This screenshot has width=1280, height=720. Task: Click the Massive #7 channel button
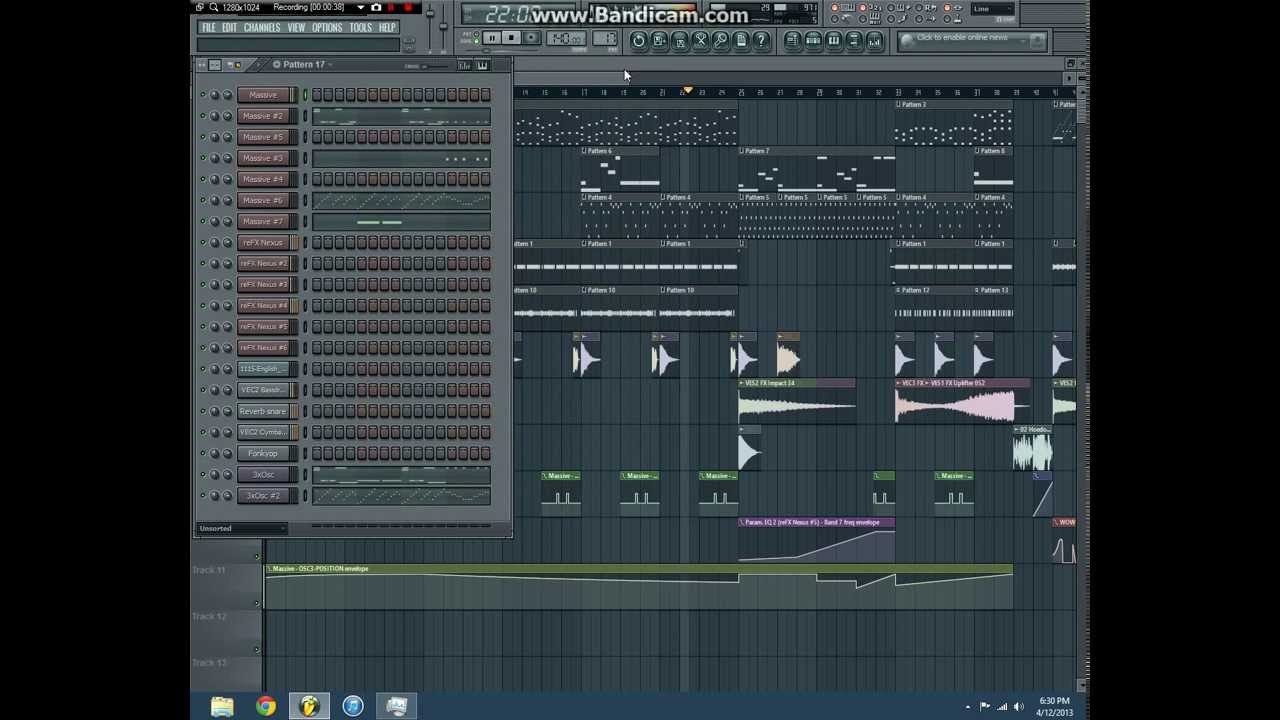click(x=263, y=222)
